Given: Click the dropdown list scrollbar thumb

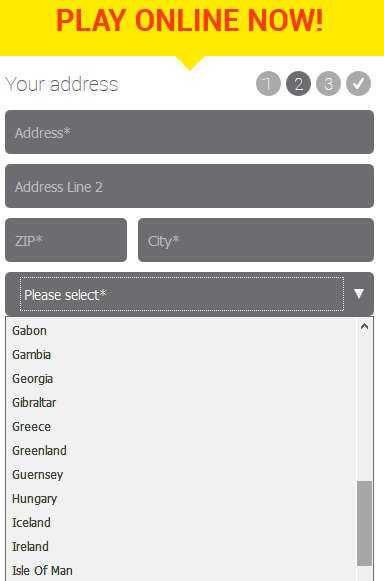Looking at the screenshot, I should (364, 523).
